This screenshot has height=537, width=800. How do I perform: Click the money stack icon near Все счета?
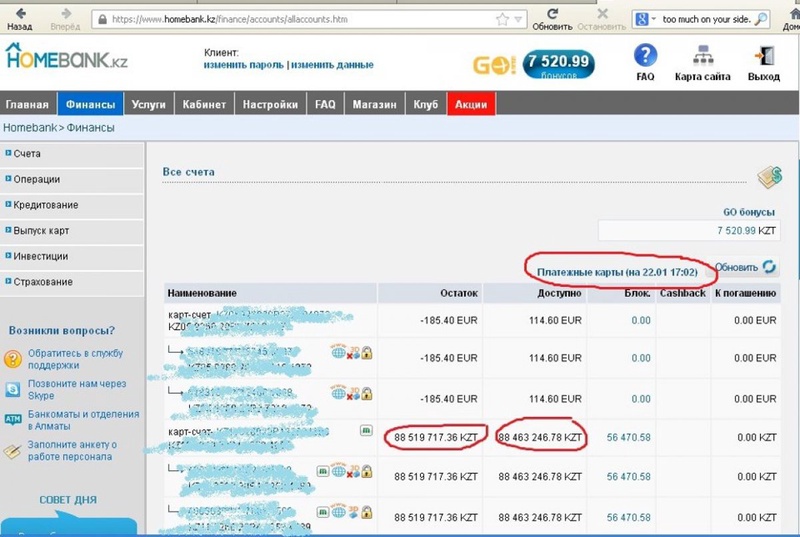point(769,177)
